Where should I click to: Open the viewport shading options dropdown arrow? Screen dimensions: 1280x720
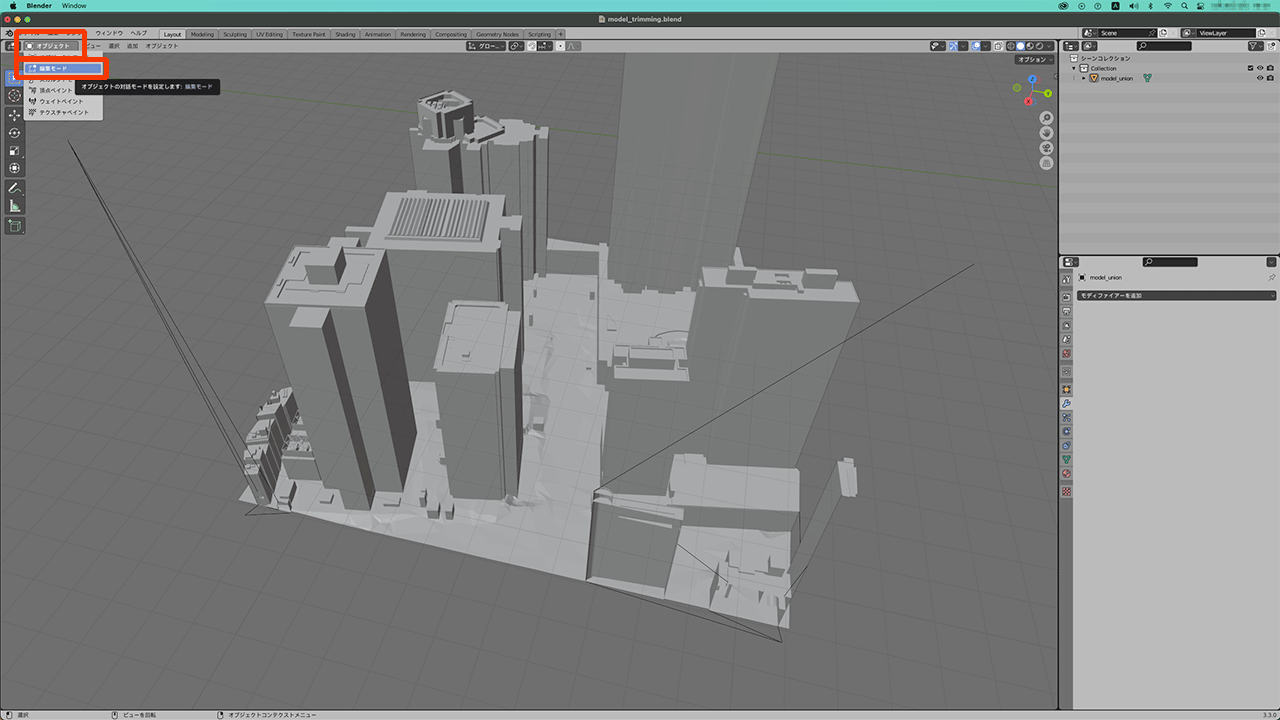(x=1049, y=46)
